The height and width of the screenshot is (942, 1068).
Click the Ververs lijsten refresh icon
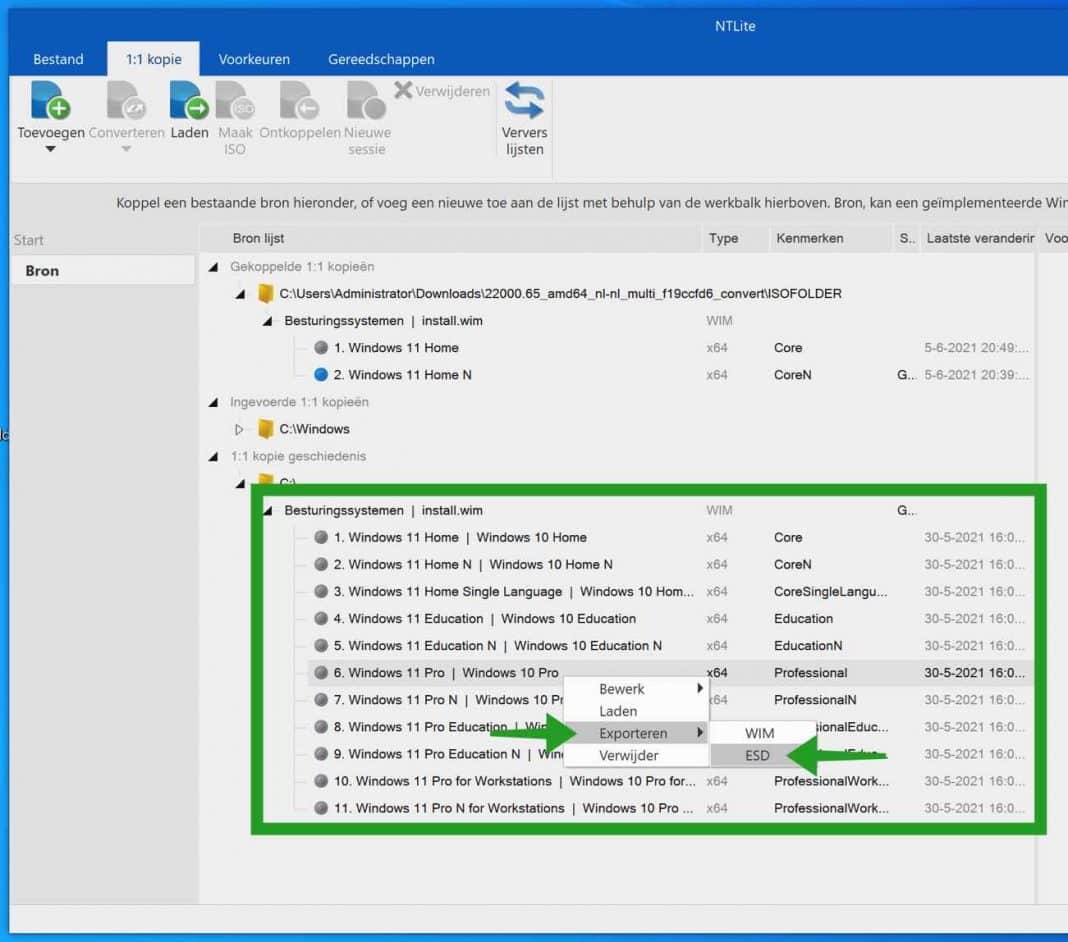tap(524, 101)
